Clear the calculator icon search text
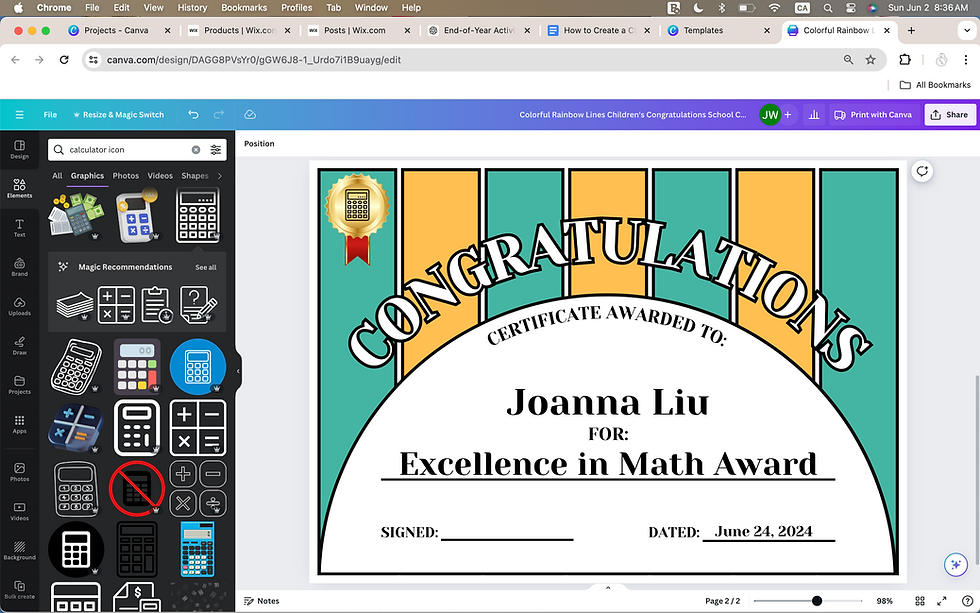The image size is (980, 613). click(196, 150)
